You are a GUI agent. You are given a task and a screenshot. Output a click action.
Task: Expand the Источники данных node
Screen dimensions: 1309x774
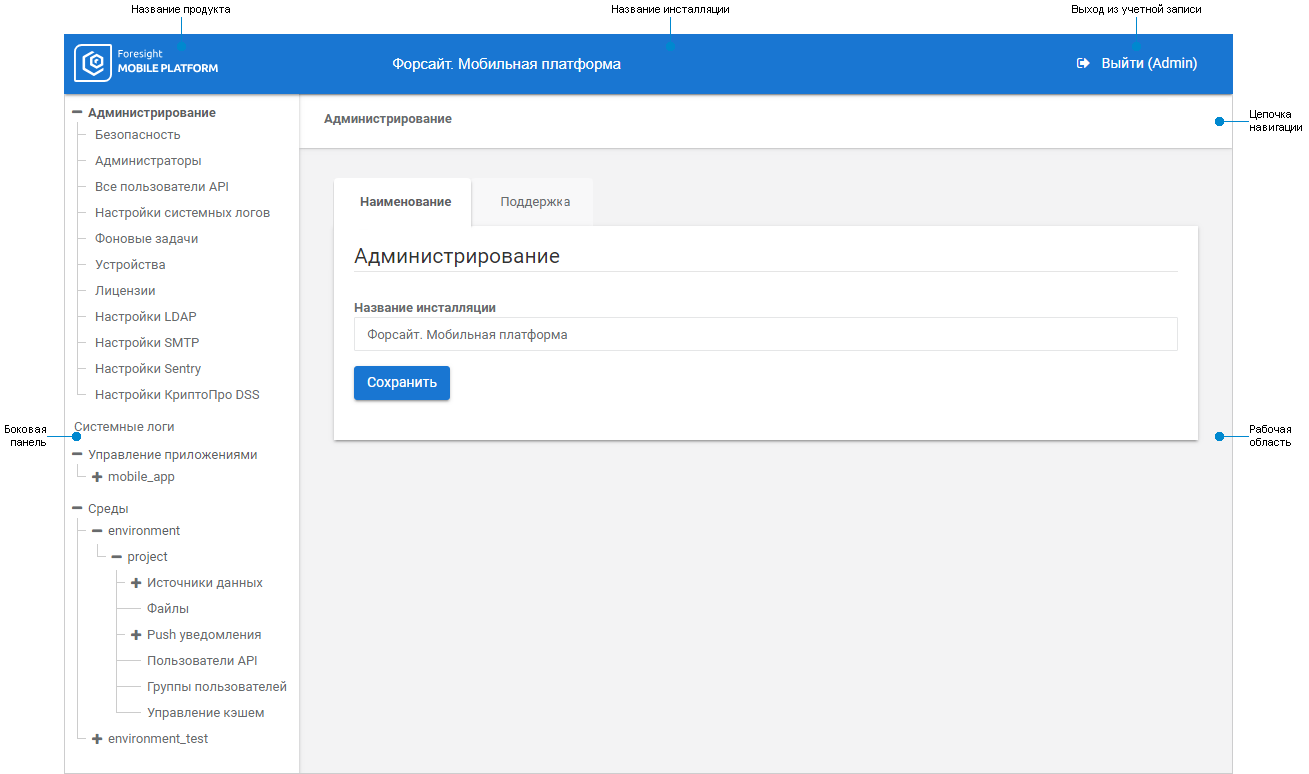tap(136, 583)
